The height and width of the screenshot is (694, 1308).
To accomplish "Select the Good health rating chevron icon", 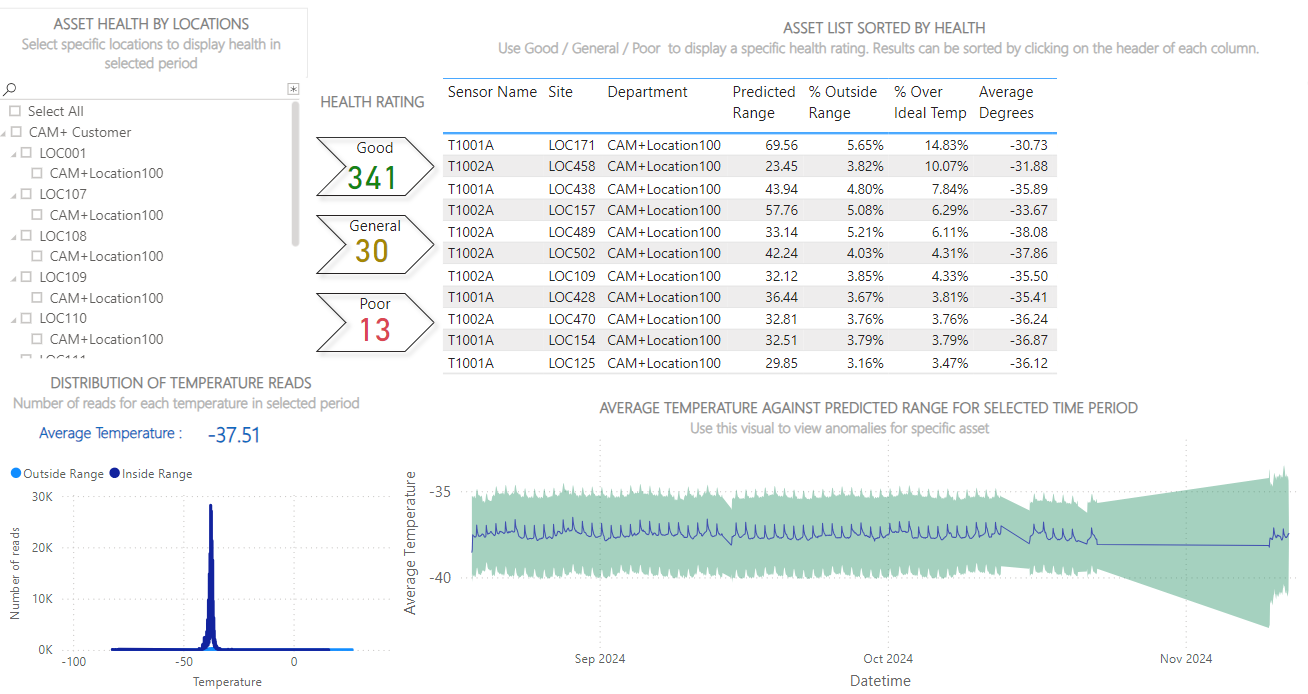I will (x=372, y=165).
